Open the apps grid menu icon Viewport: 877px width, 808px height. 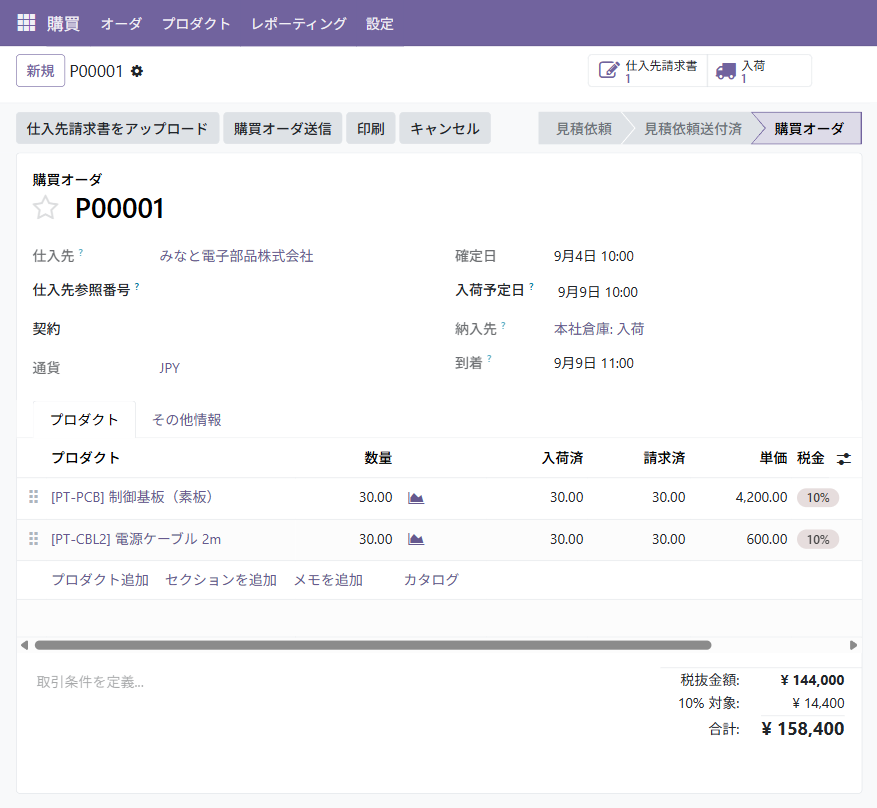26,23
